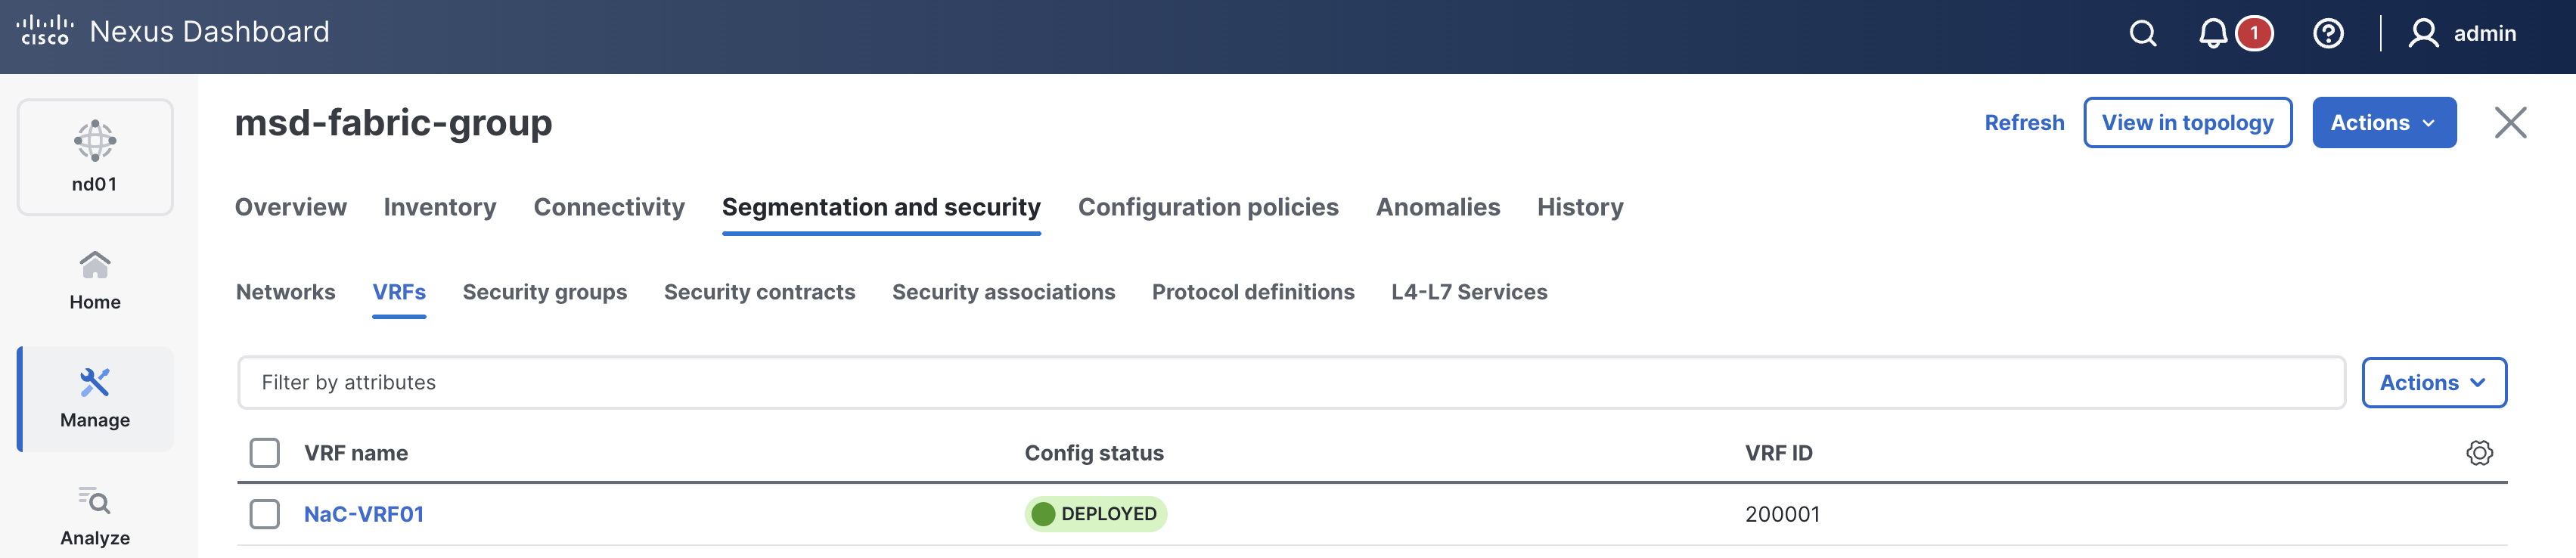Switch to the Networks sub-tab
The image size is (2576, 558).
(285, 292)
